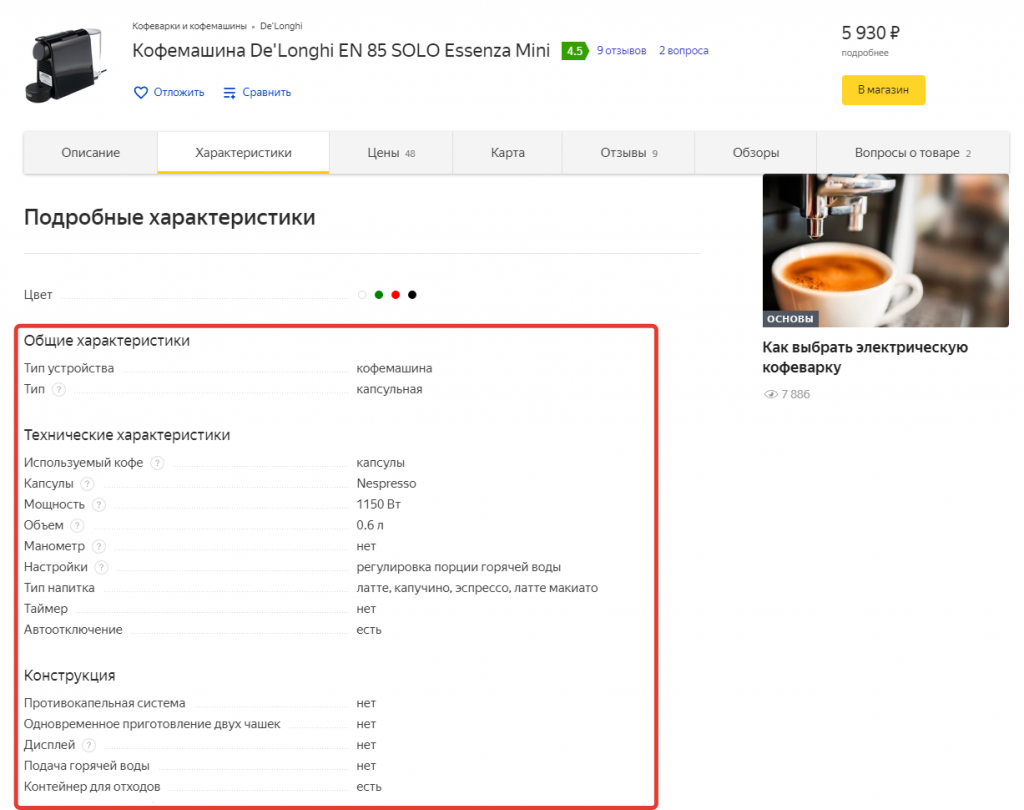Select the black color swatch
This screenshot has height=810, width=1024.
click(x=412, y=295)
